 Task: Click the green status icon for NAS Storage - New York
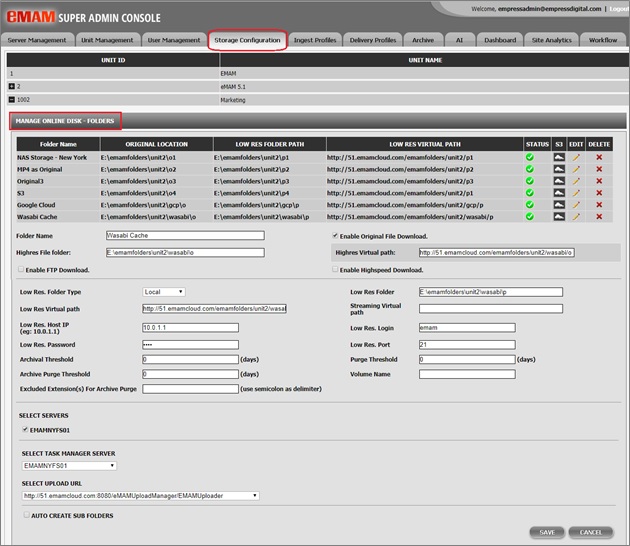coord(530,157)
